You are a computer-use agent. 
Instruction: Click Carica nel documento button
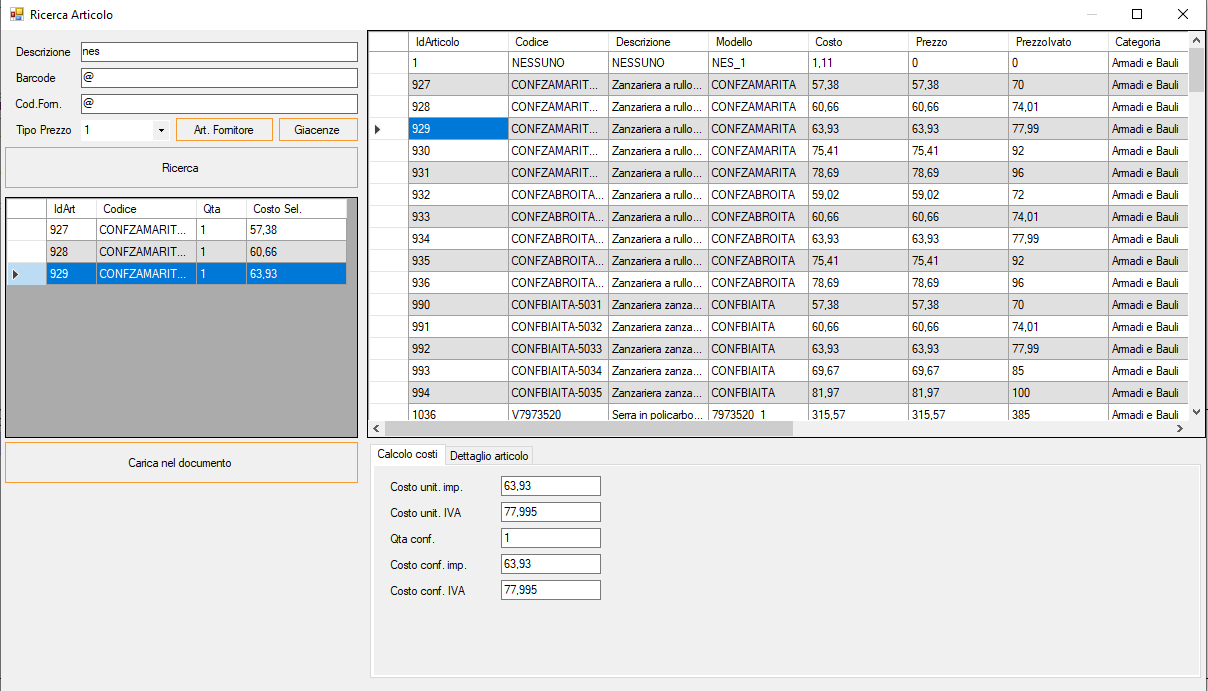click(181, 463)
